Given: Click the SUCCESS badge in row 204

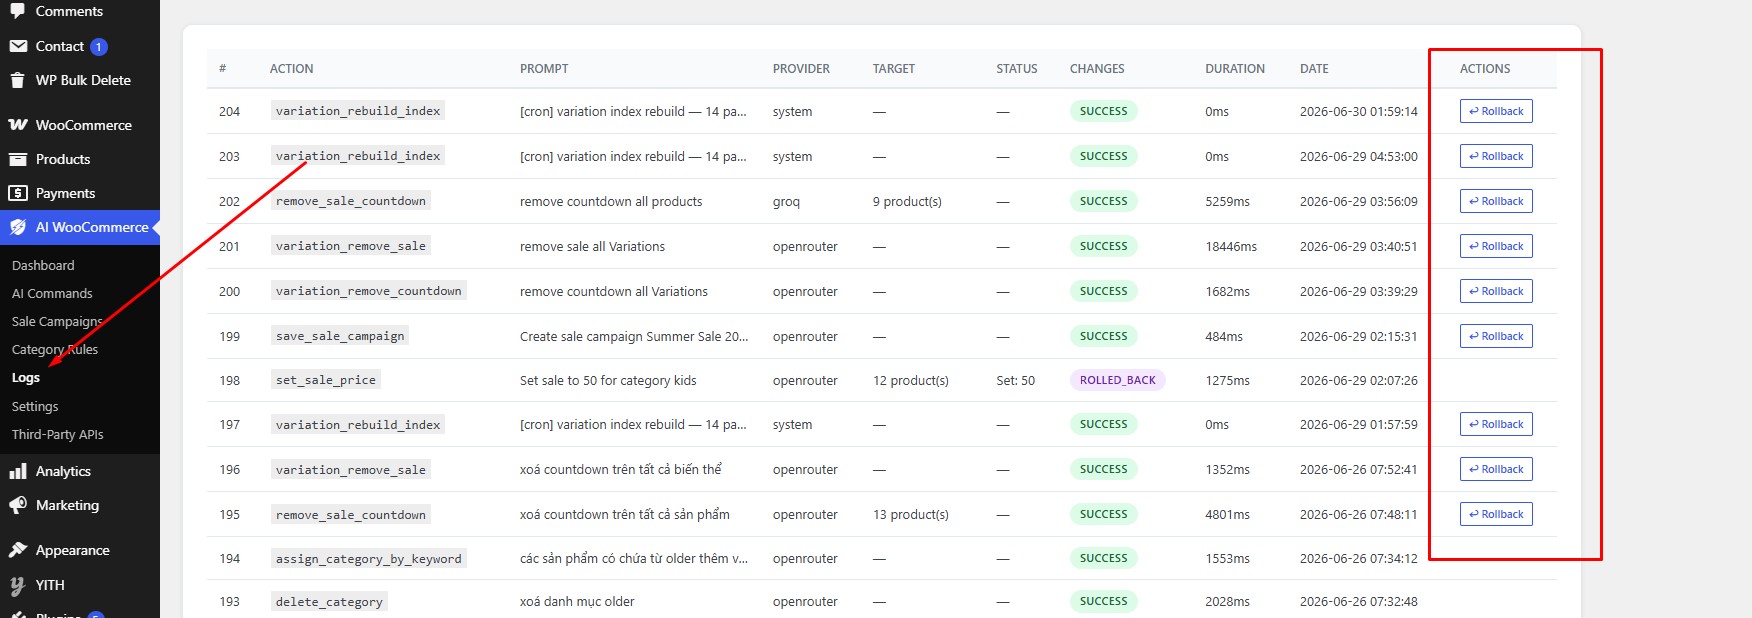Looking at the screenshot, I should pos(1103,111).
